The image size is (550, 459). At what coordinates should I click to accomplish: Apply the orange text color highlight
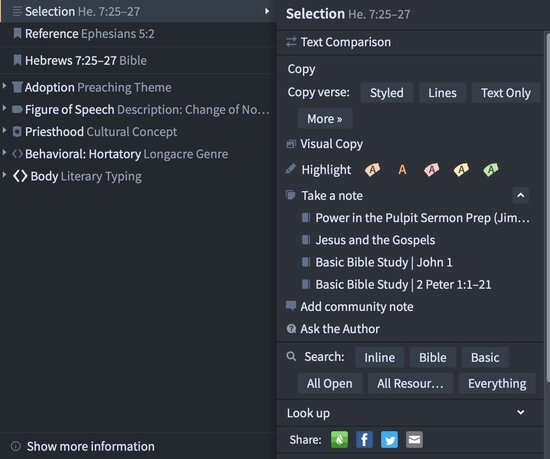tap(402, 170)
